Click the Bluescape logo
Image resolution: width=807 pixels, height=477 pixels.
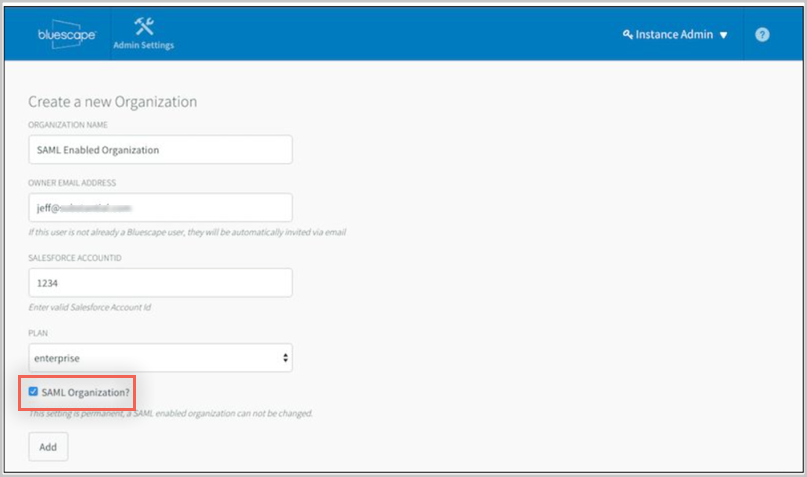[67, 34]
